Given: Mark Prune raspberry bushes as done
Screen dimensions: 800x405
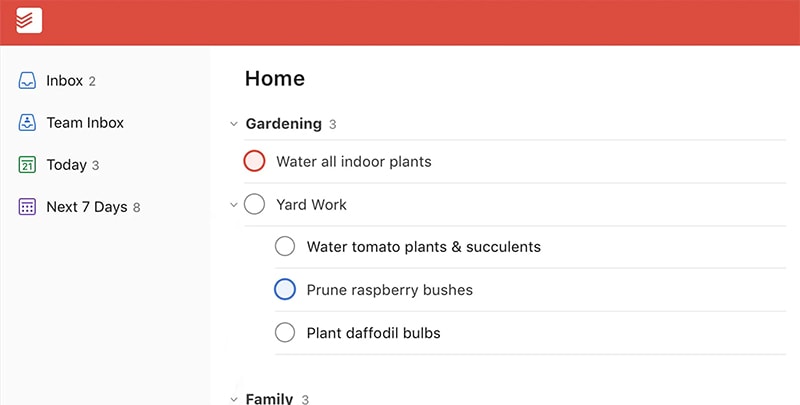Looking at the screenshot, I should click(285, 289).
